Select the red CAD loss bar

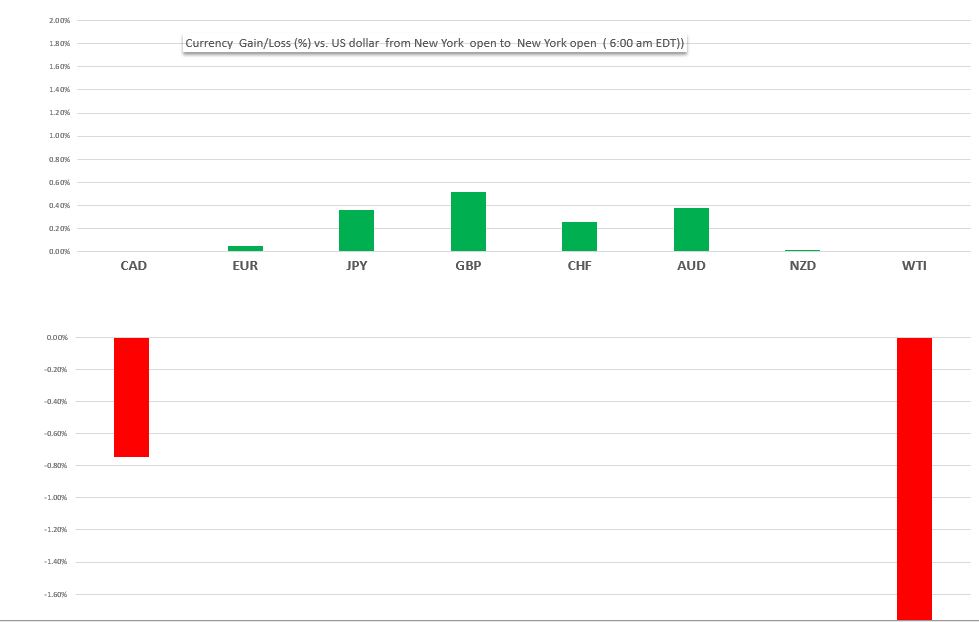click(131, 397)
